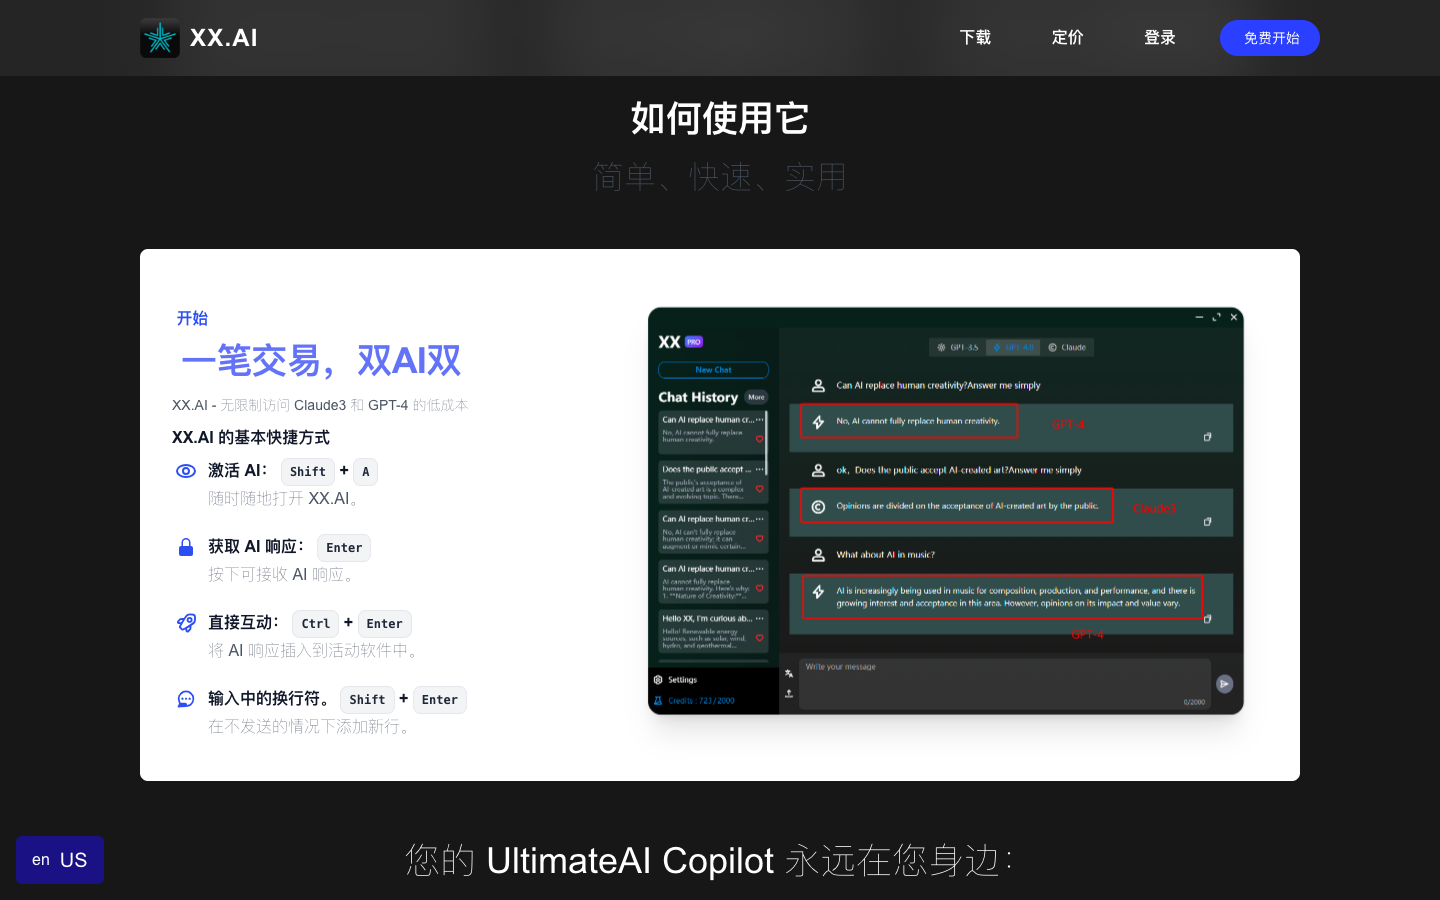Toggle heart on 'Does the public accept' chat

759,489
